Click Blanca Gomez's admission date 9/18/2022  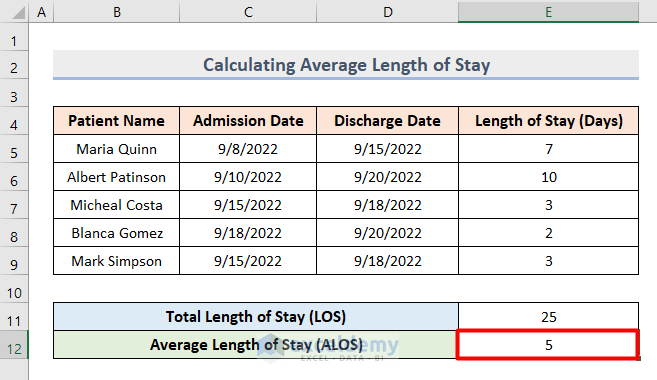point(248,233)
